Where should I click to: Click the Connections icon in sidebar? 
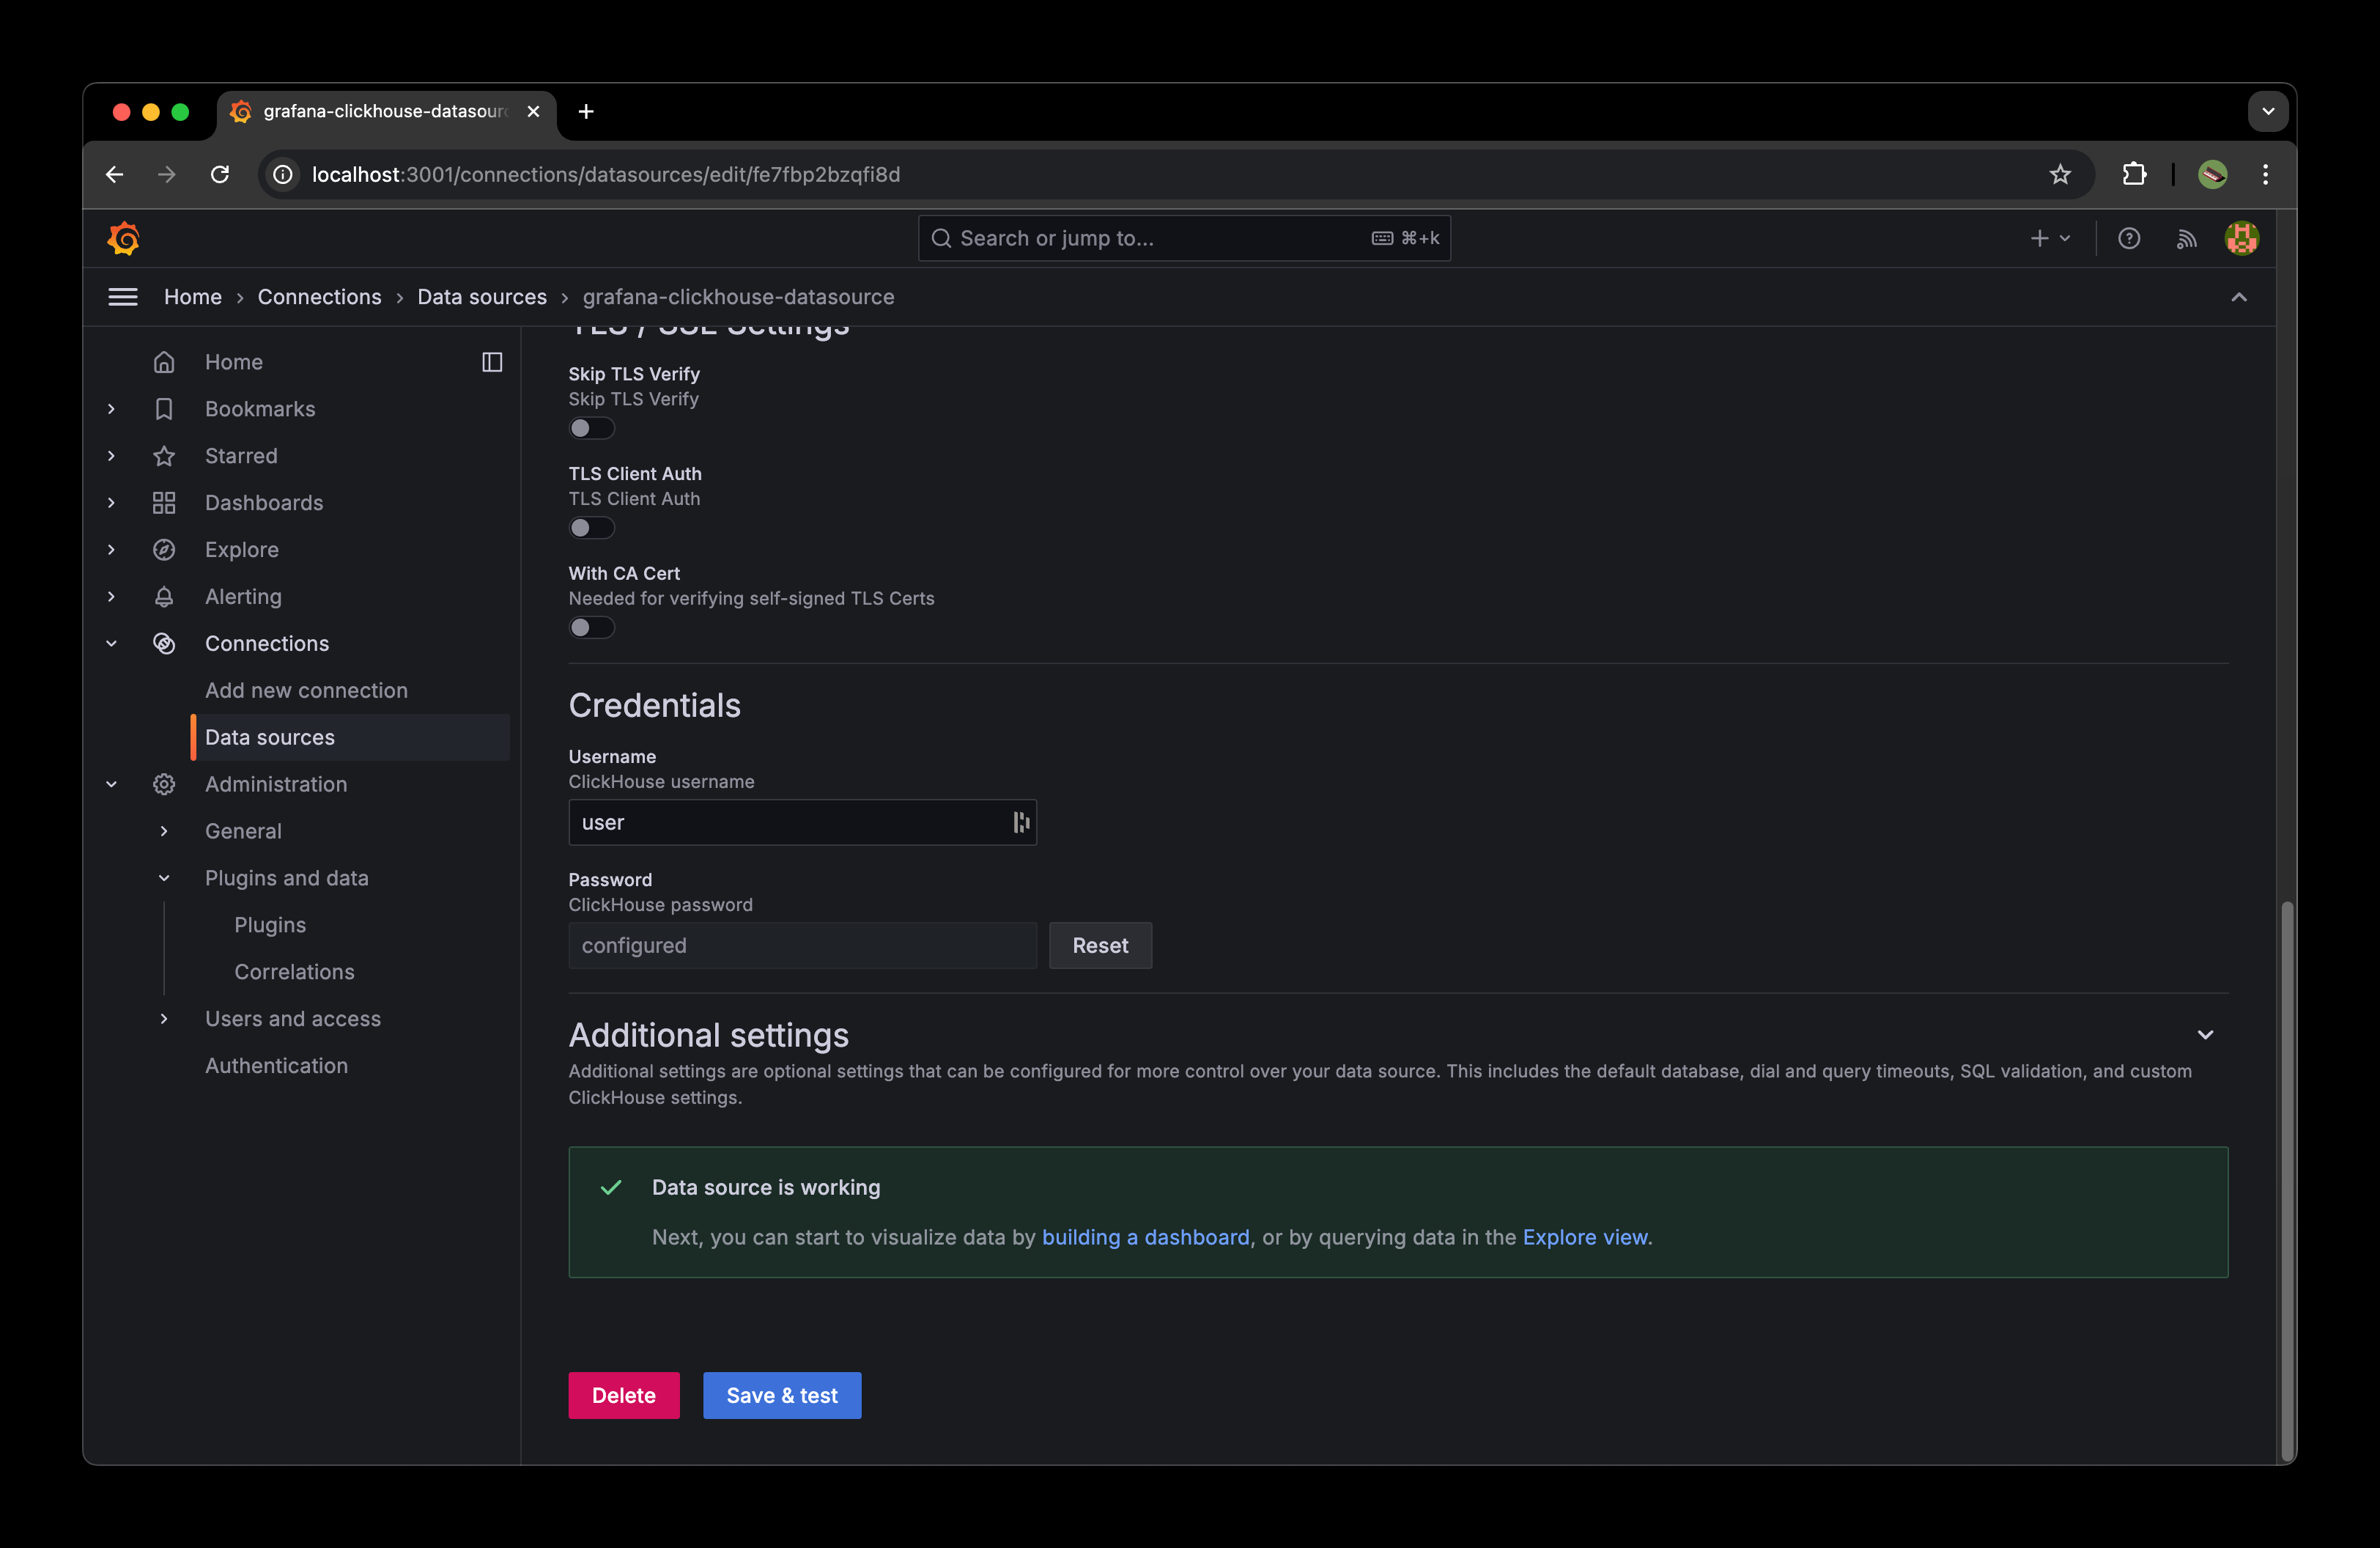tap(165, 643)
